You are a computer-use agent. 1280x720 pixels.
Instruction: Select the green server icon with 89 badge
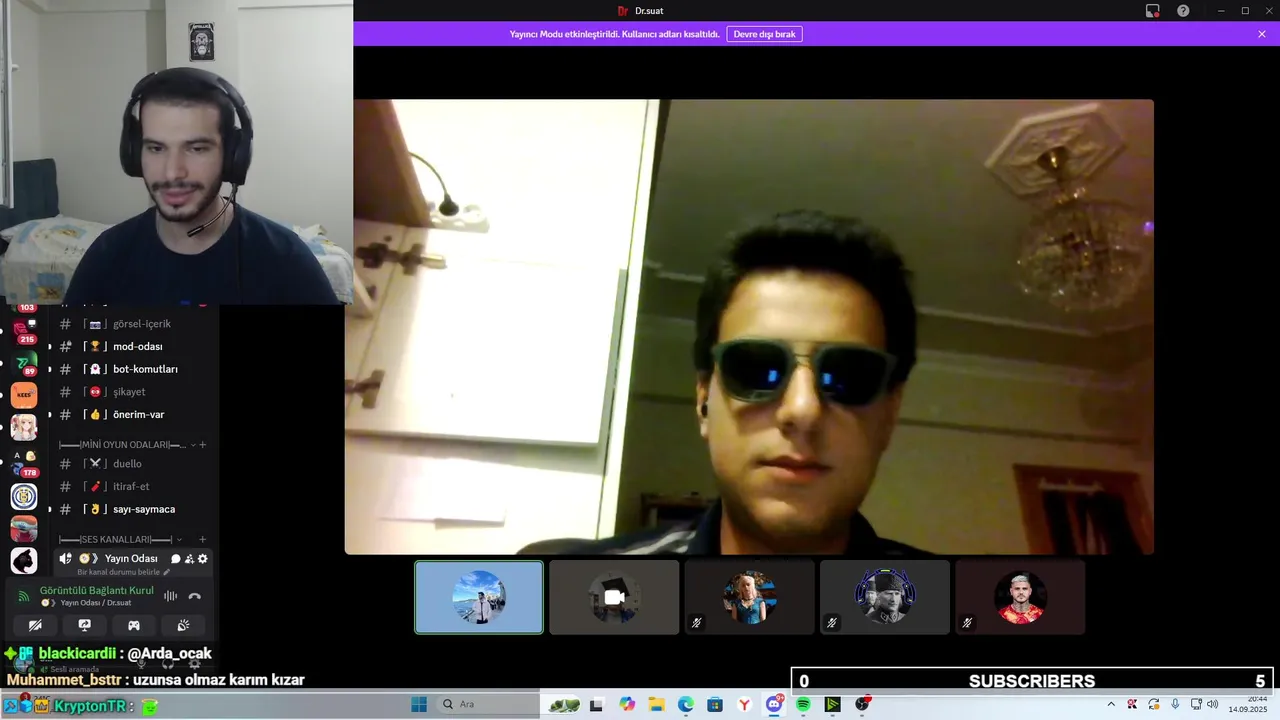(x=24, y=362)
